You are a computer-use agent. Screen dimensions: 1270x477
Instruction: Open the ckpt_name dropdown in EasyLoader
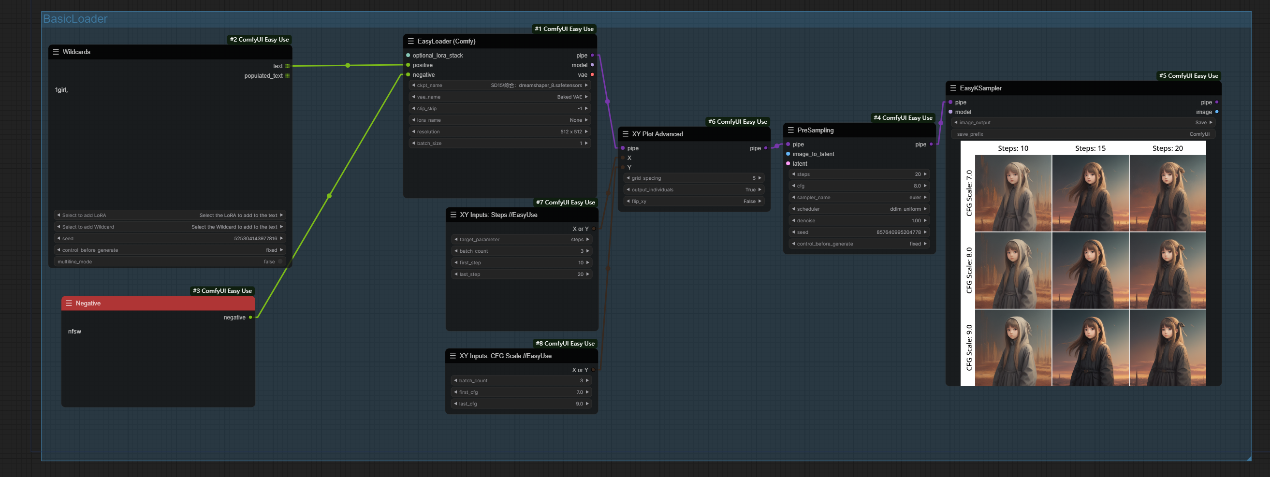[500, 86]
